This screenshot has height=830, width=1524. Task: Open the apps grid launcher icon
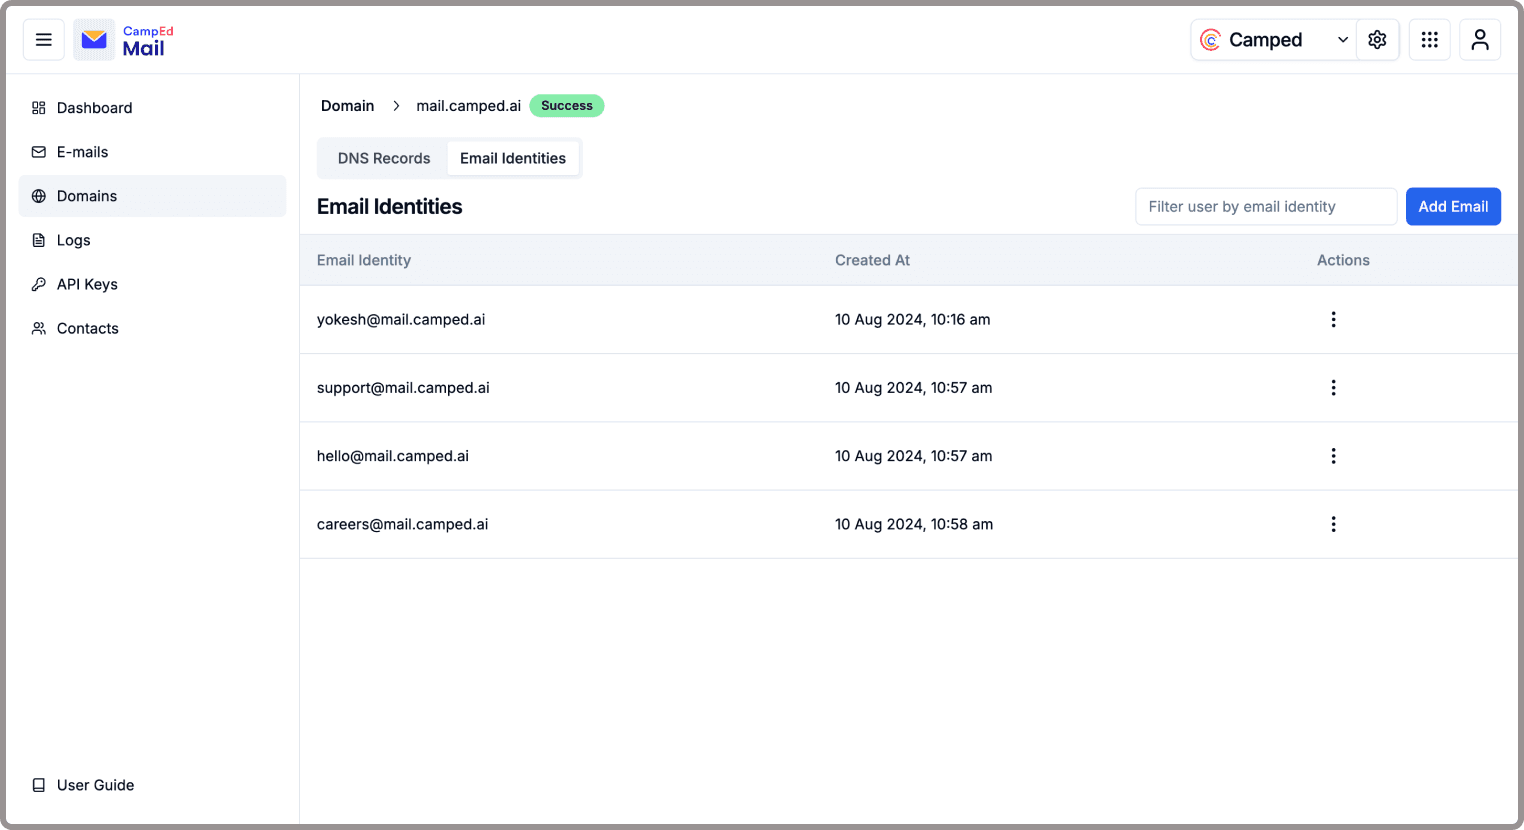click(x=1430, y=40)
